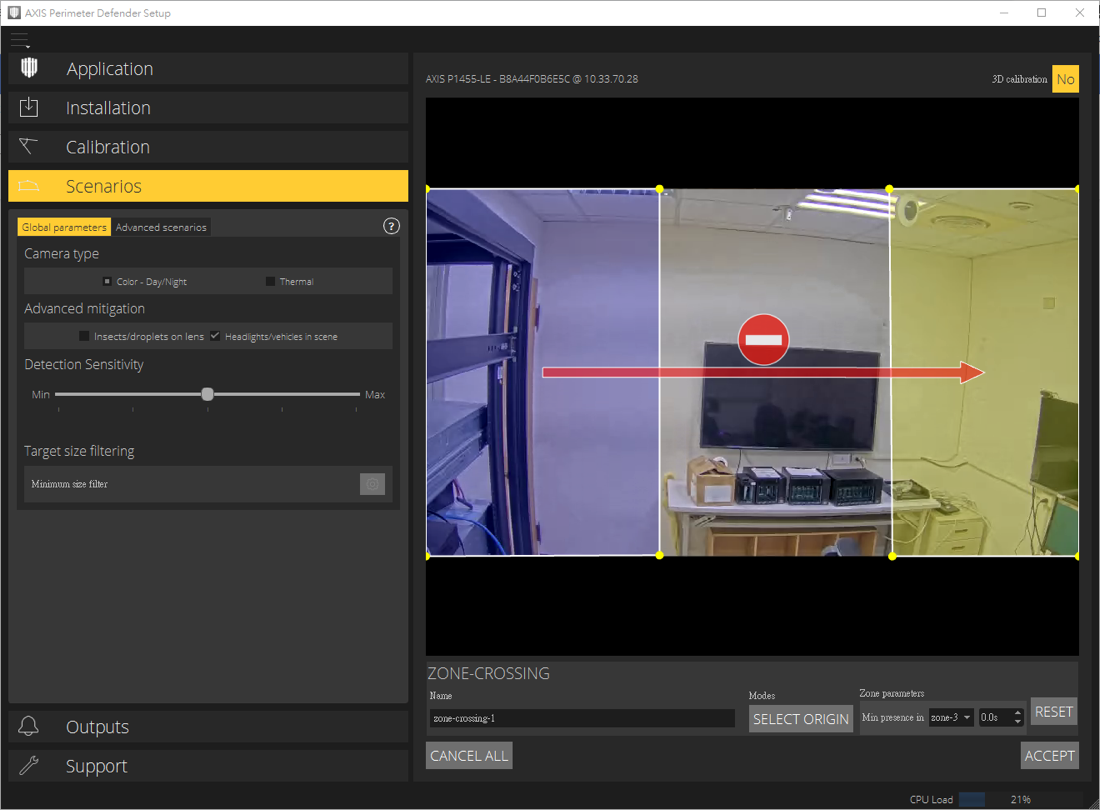Enable Insects/droplets on lens mitigation
The image size is (1100, 810).
coord(84,336)
